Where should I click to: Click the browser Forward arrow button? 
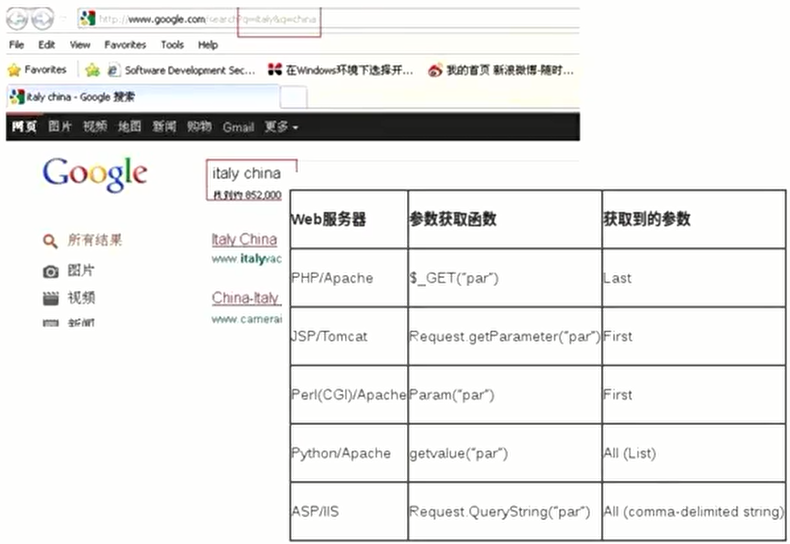tap(42, 19)
